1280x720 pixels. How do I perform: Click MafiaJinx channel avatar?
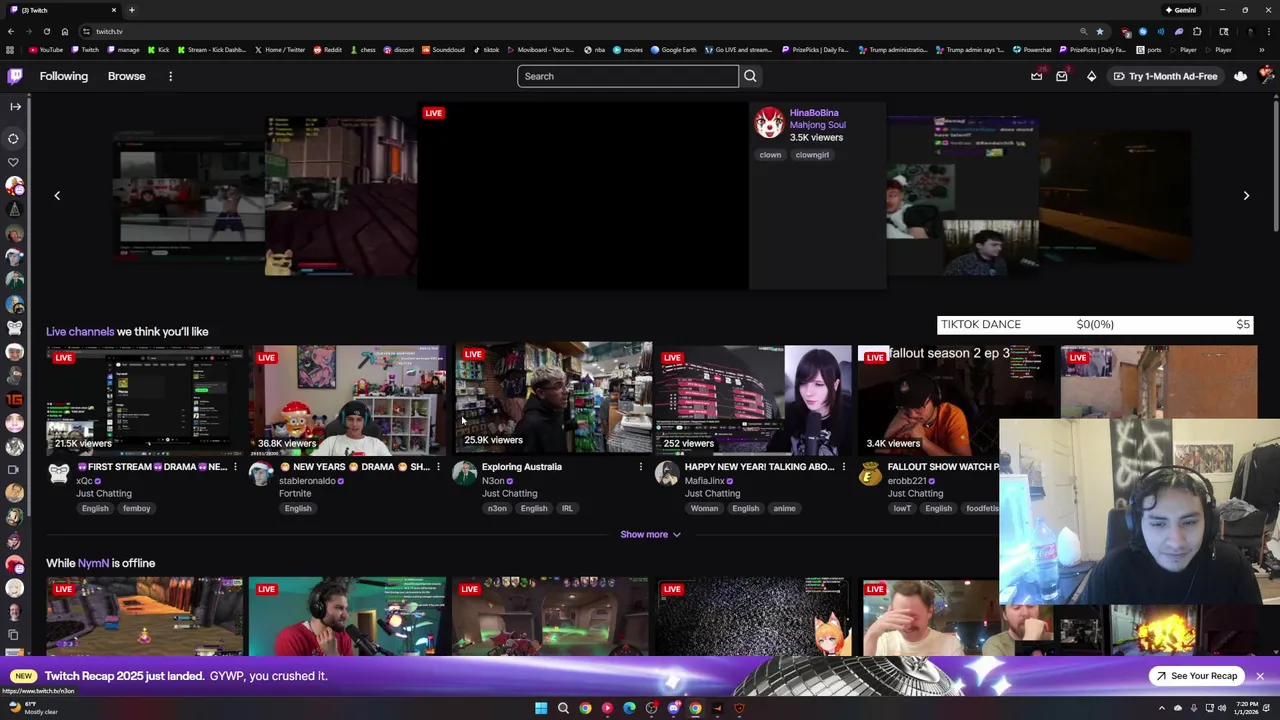[667, 474]
